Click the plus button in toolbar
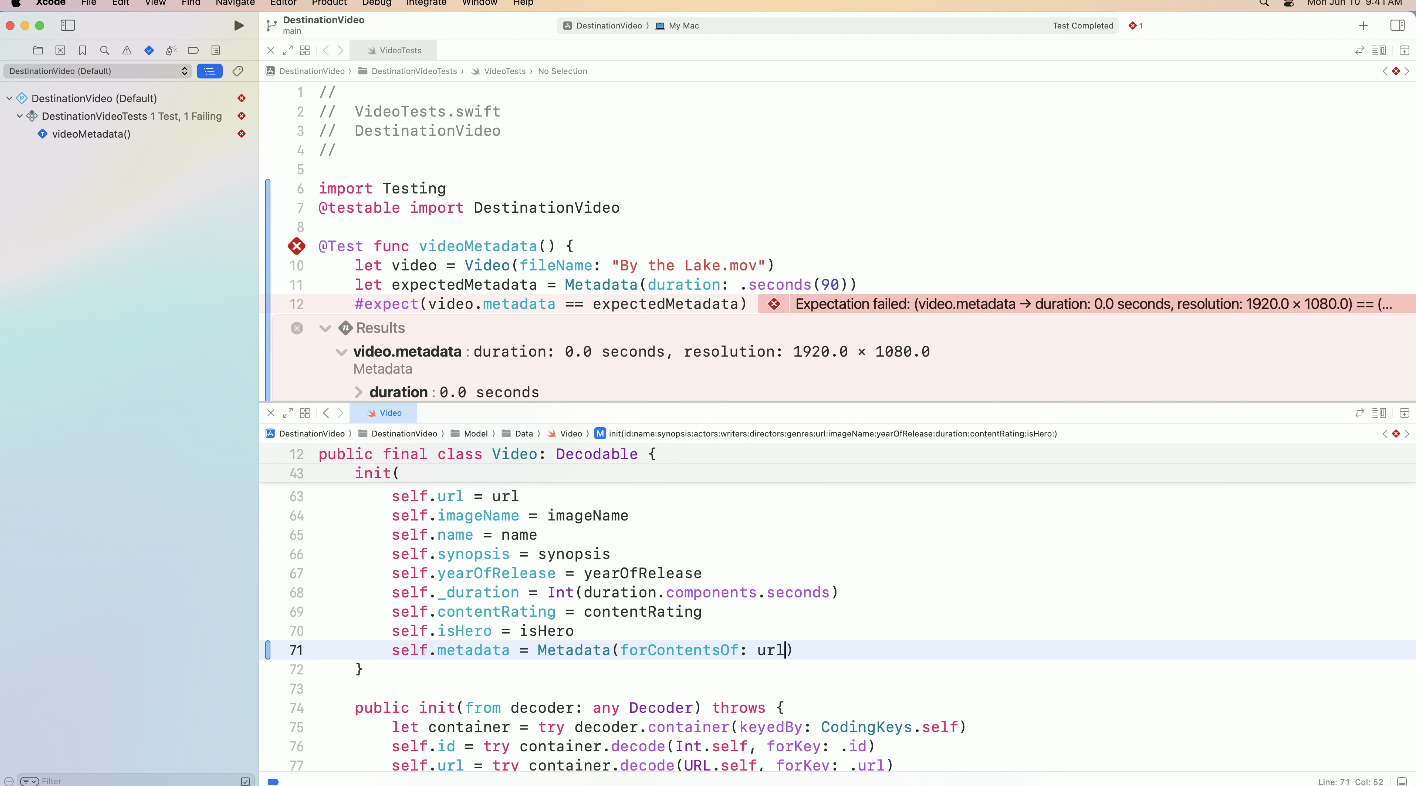This screenshot has height=786, width=1416. pos(1363,26)
